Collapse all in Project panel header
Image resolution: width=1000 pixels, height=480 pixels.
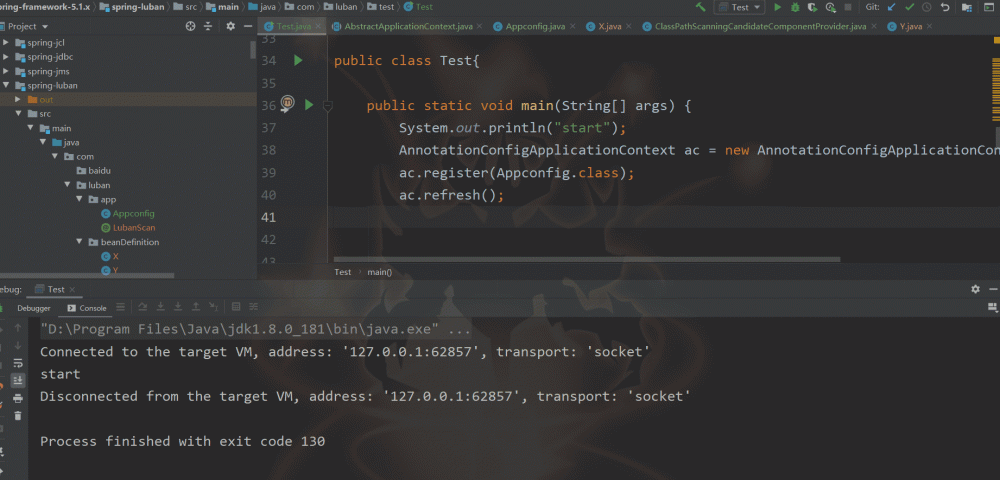tap(208, 26)
